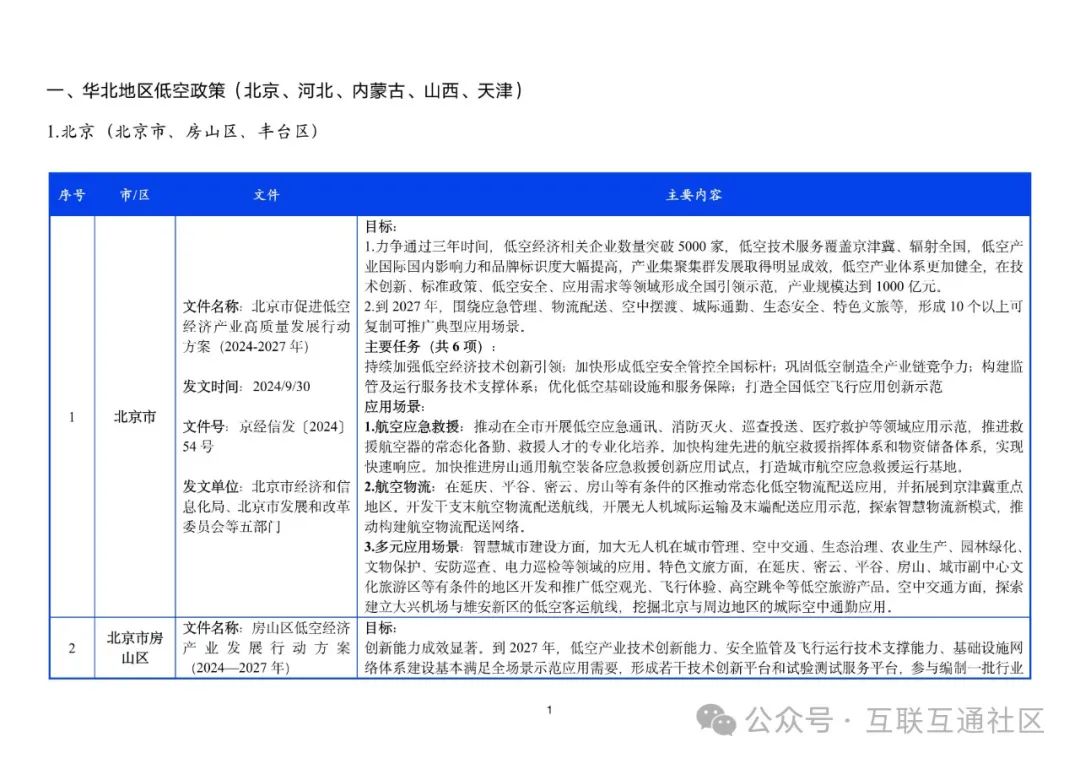Select the 北京市房山区 cell in row 2
Viewport: 1080px width, 764px height.
click(x=134, y=648)
